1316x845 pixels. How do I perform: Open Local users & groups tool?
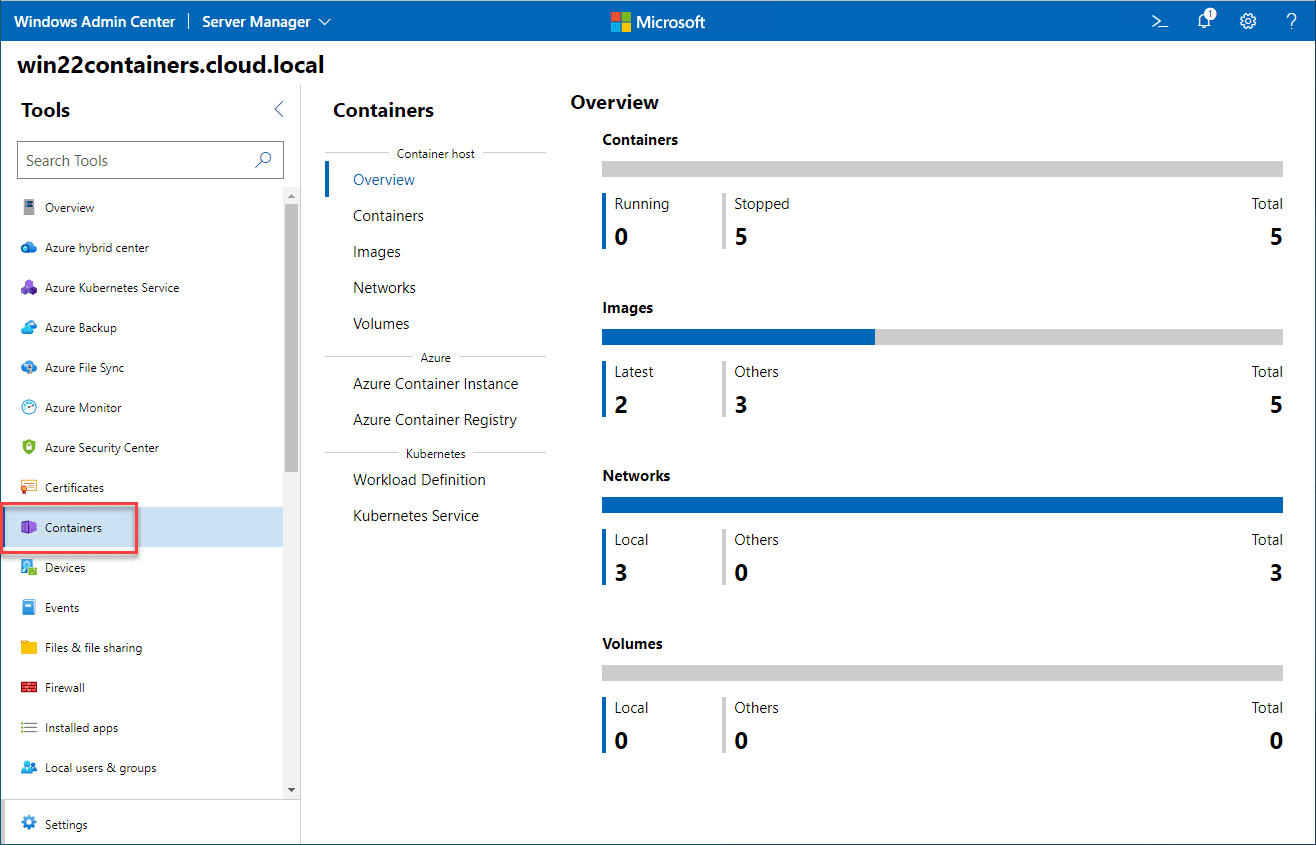100,768
